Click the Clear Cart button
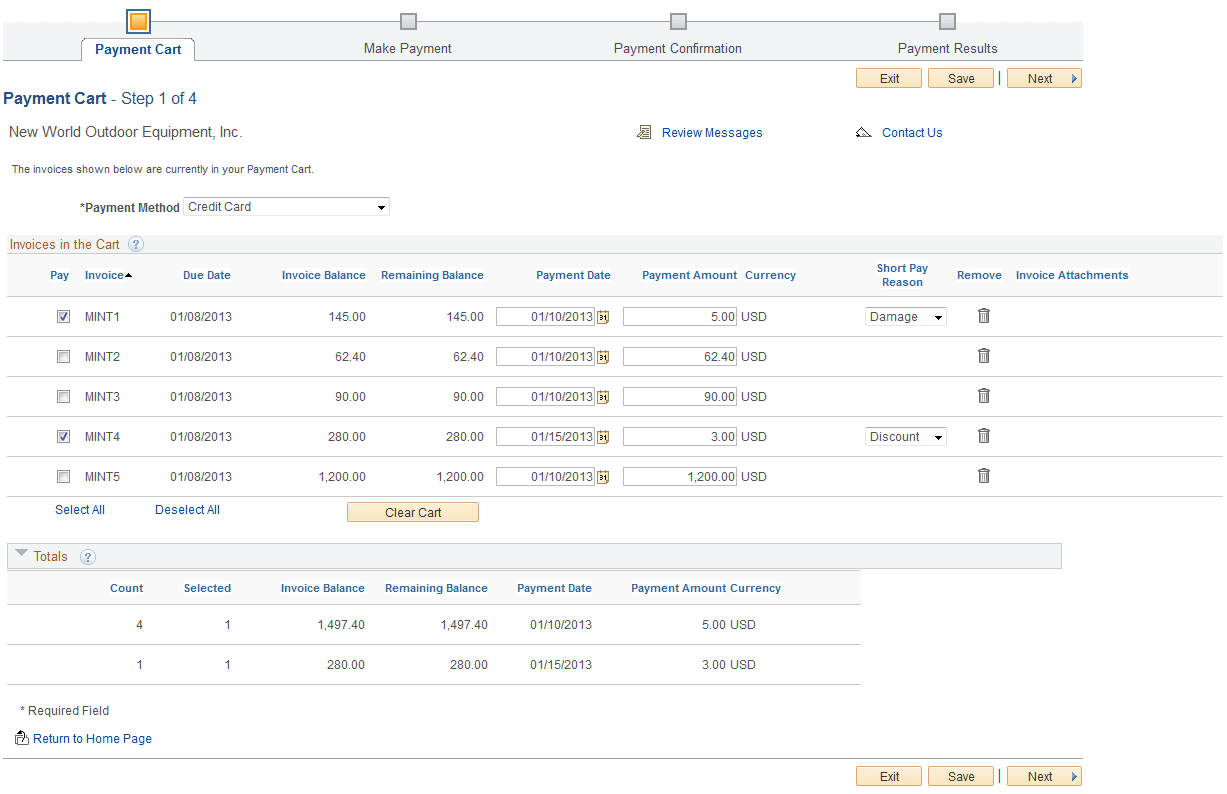 (412, 511)
